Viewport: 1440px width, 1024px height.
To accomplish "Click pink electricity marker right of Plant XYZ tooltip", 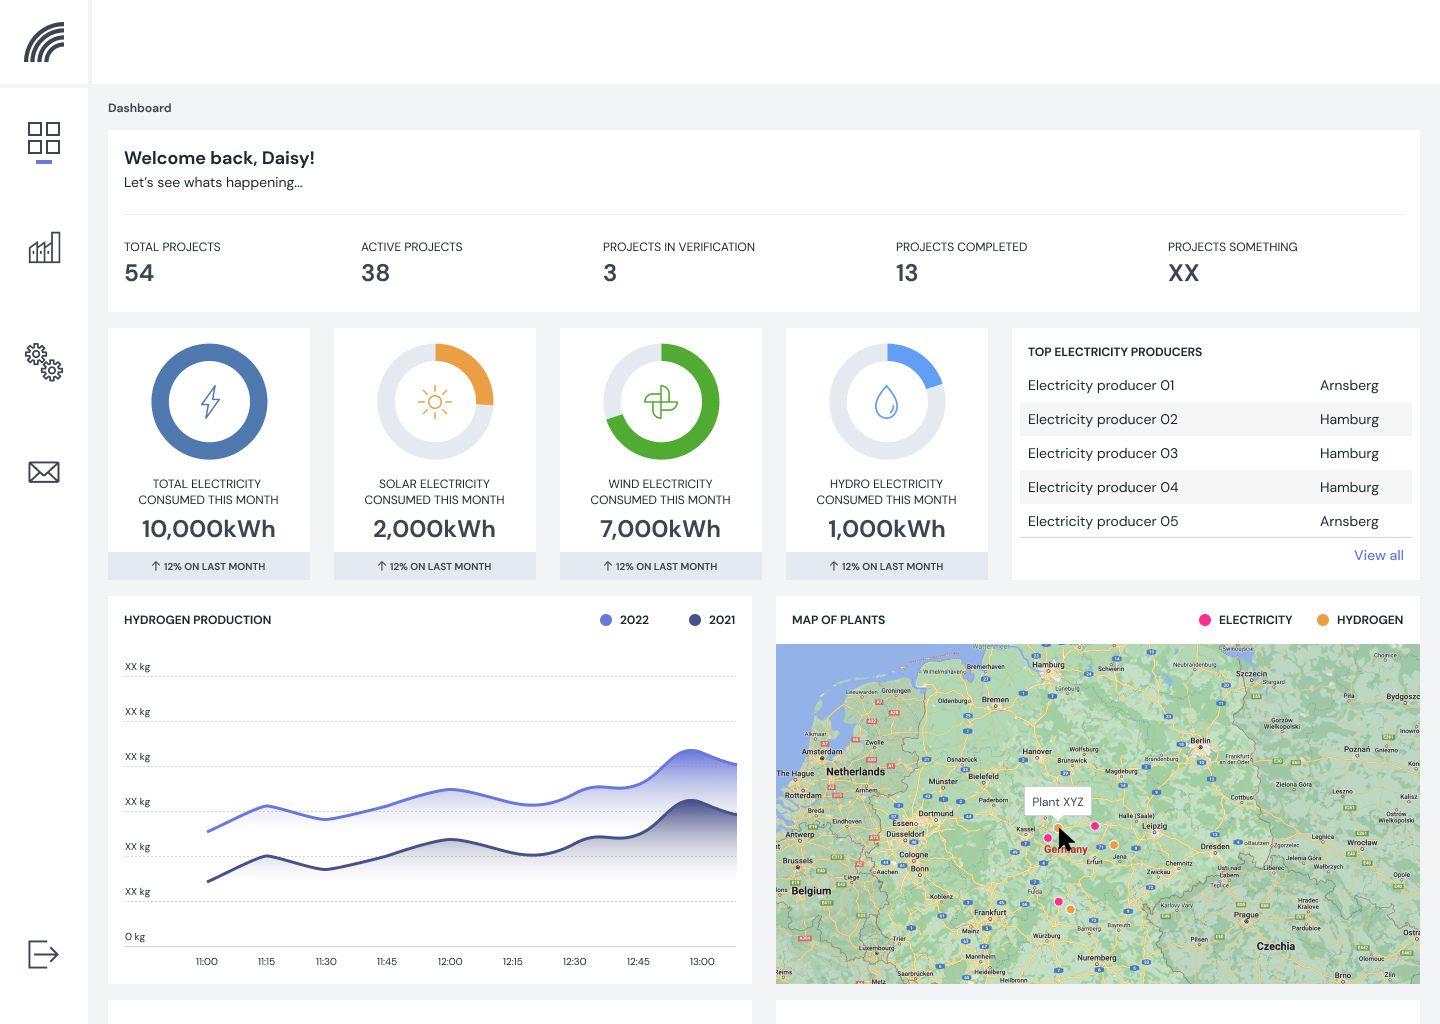I will (x=1095, y=826).
